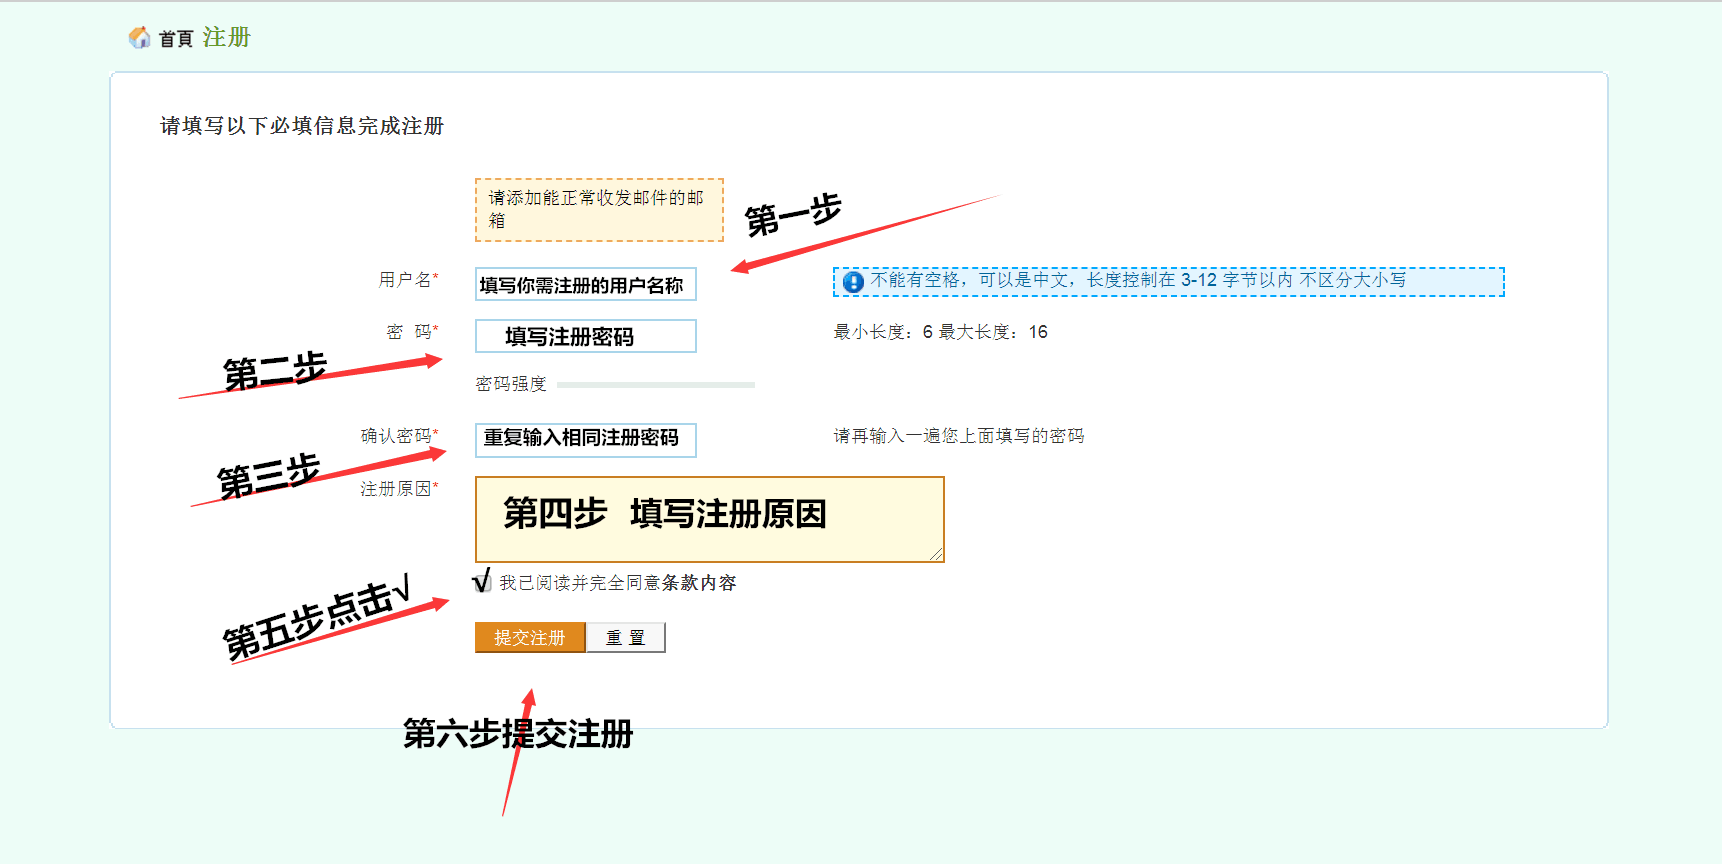Click the 最小长度 password length hint

click(x=940, y=332)
